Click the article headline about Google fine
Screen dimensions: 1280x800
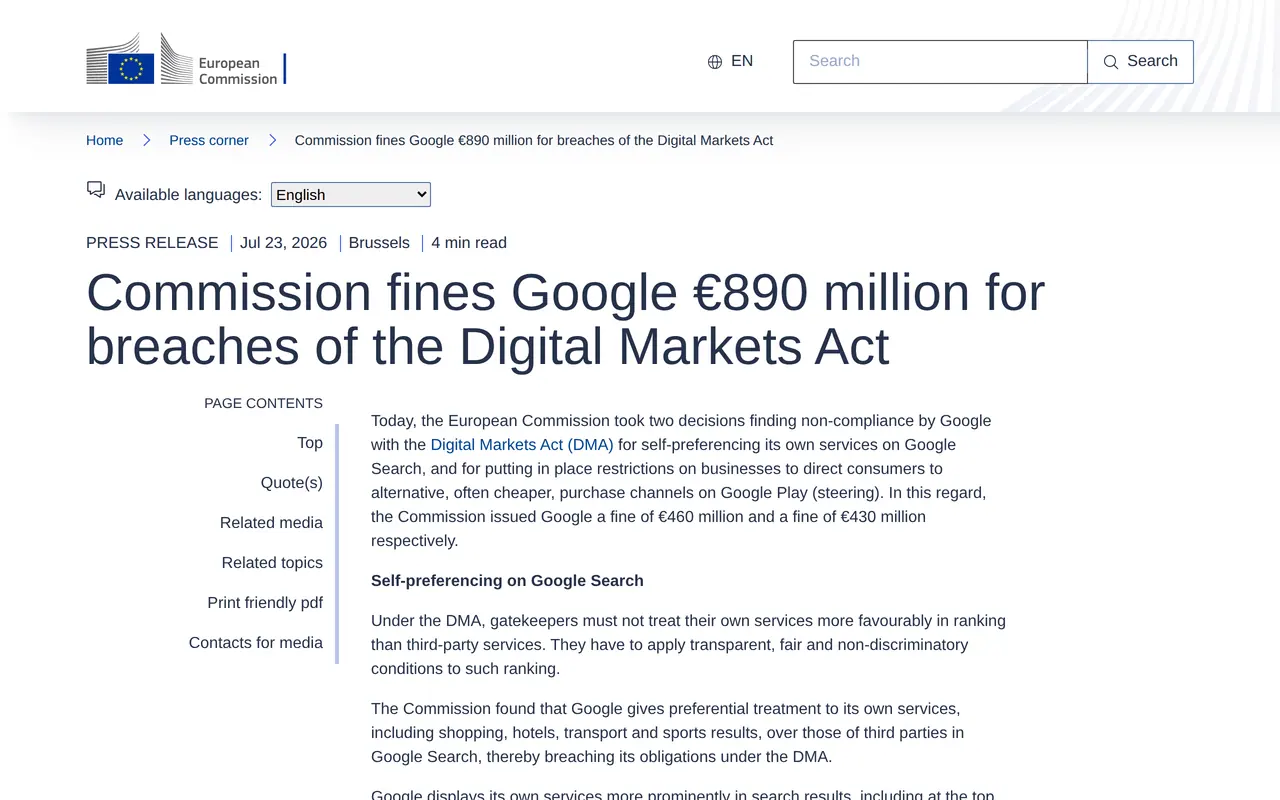coord(566,319)
